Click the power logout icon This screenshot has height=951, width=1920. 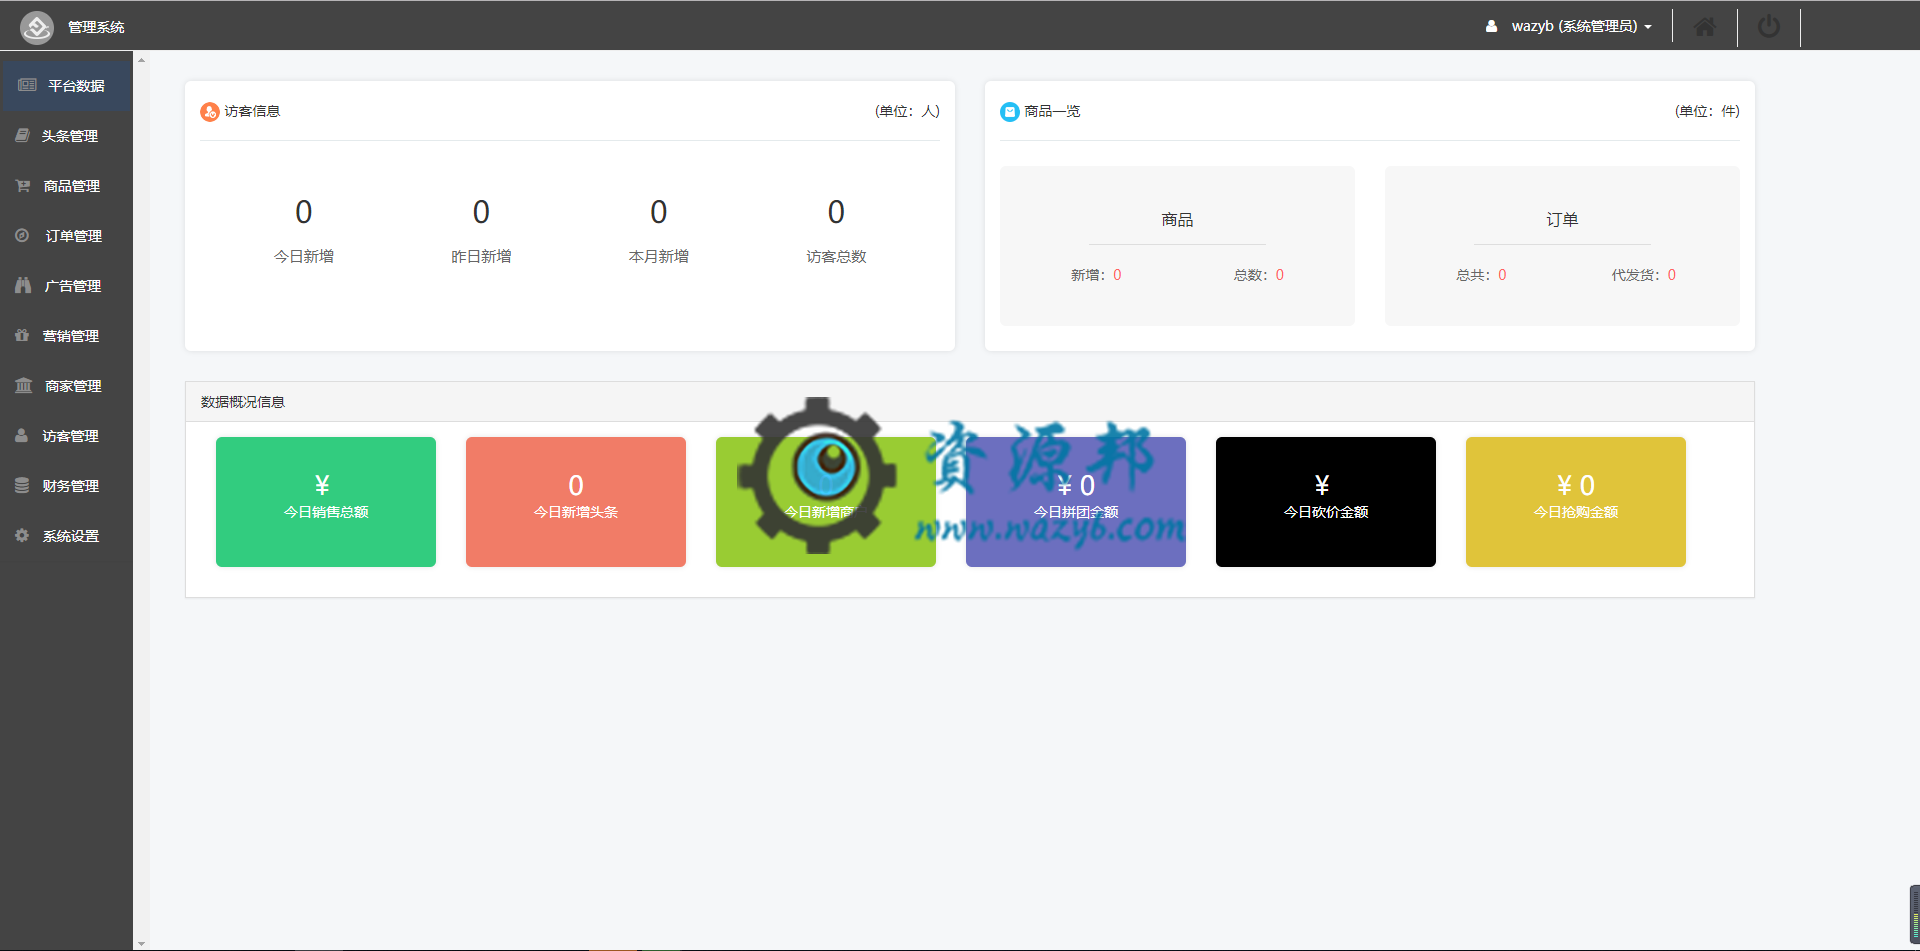coord(1769,27)
